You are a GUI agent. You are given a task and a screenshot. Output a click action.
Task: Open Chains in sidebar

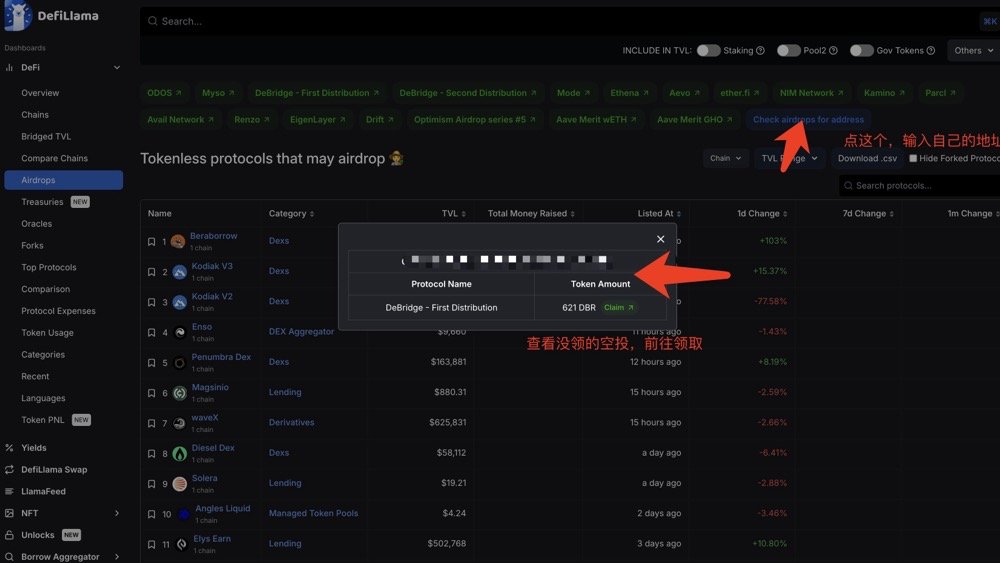(x=35, y=115)
